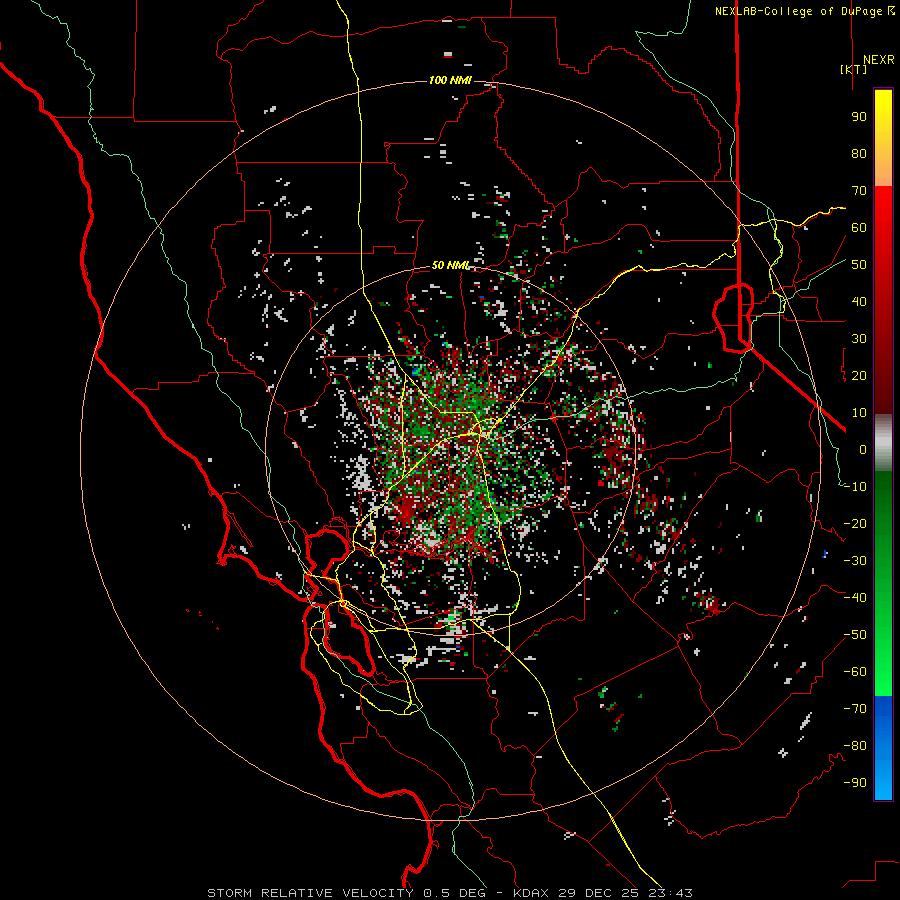Click the 80 value on the velocity scale
The height and width of the screenshot is (900, 900).
point(859,154)
